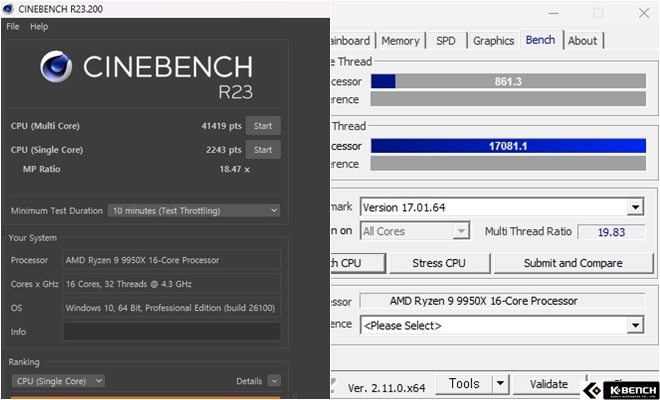Switch to the SPD tab in CPU-Z
The image size is (660, 400).
coord(446,41)
